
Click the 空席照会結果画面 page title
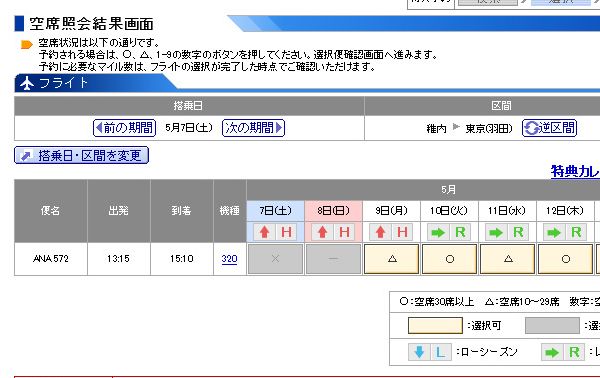[x=91, y=24]
